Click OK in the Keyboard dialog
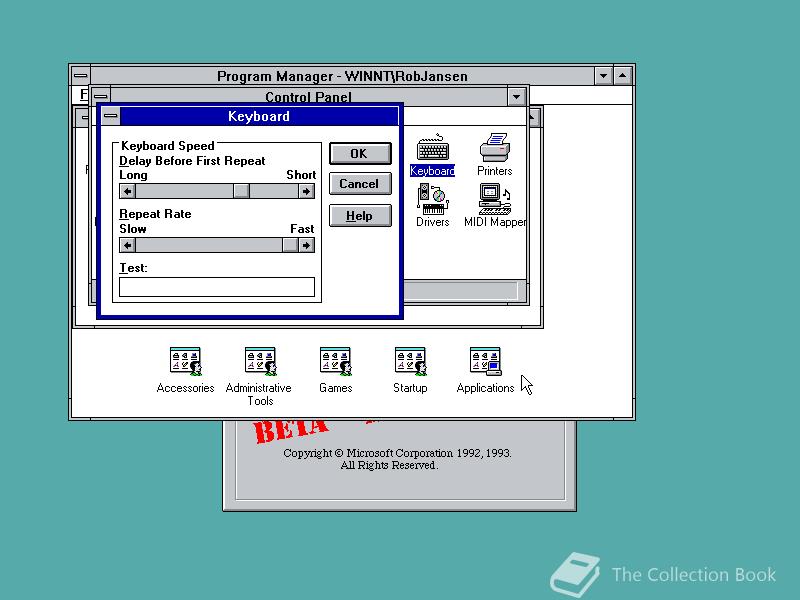This screenshot has width=800, height=600. point(360,154)
